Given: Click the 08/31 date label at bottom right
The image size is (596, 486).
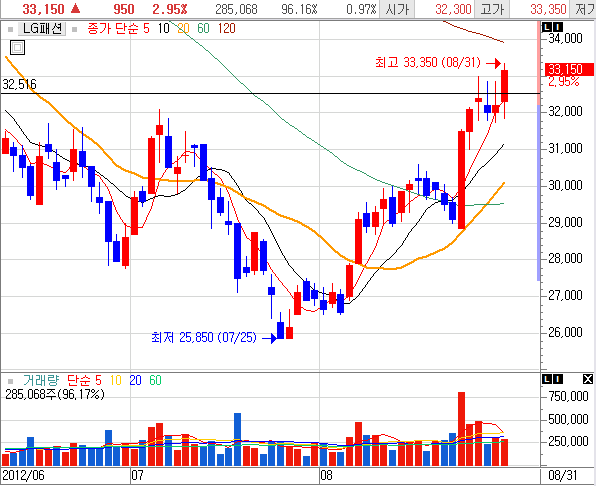Looking at the screenshot, I should pyautogui.click(x=563, y=475).
